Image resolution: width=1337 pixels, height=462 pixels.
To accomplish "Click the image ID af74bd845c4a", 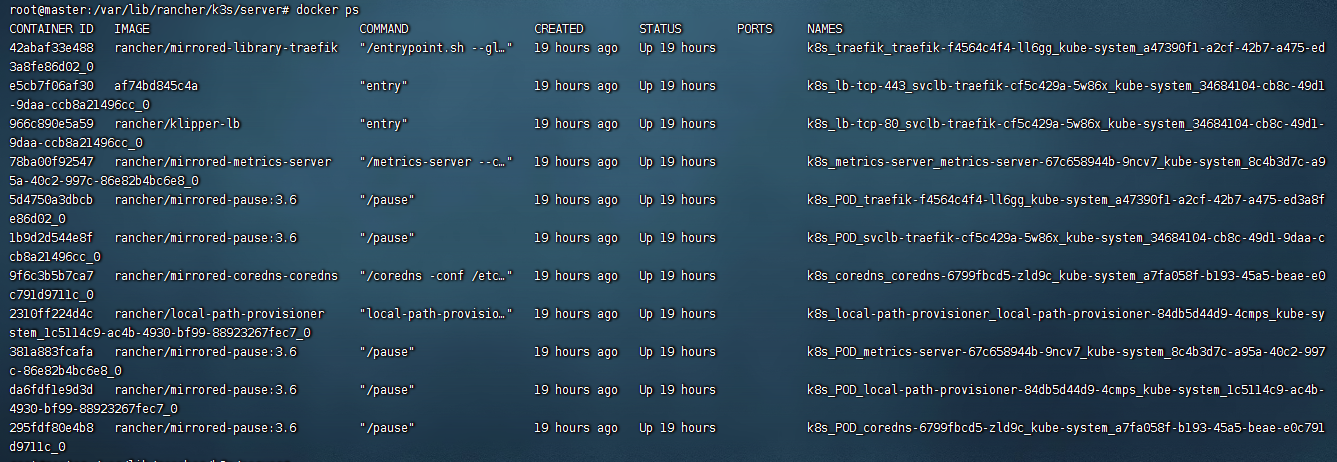I will click(156, 86).
